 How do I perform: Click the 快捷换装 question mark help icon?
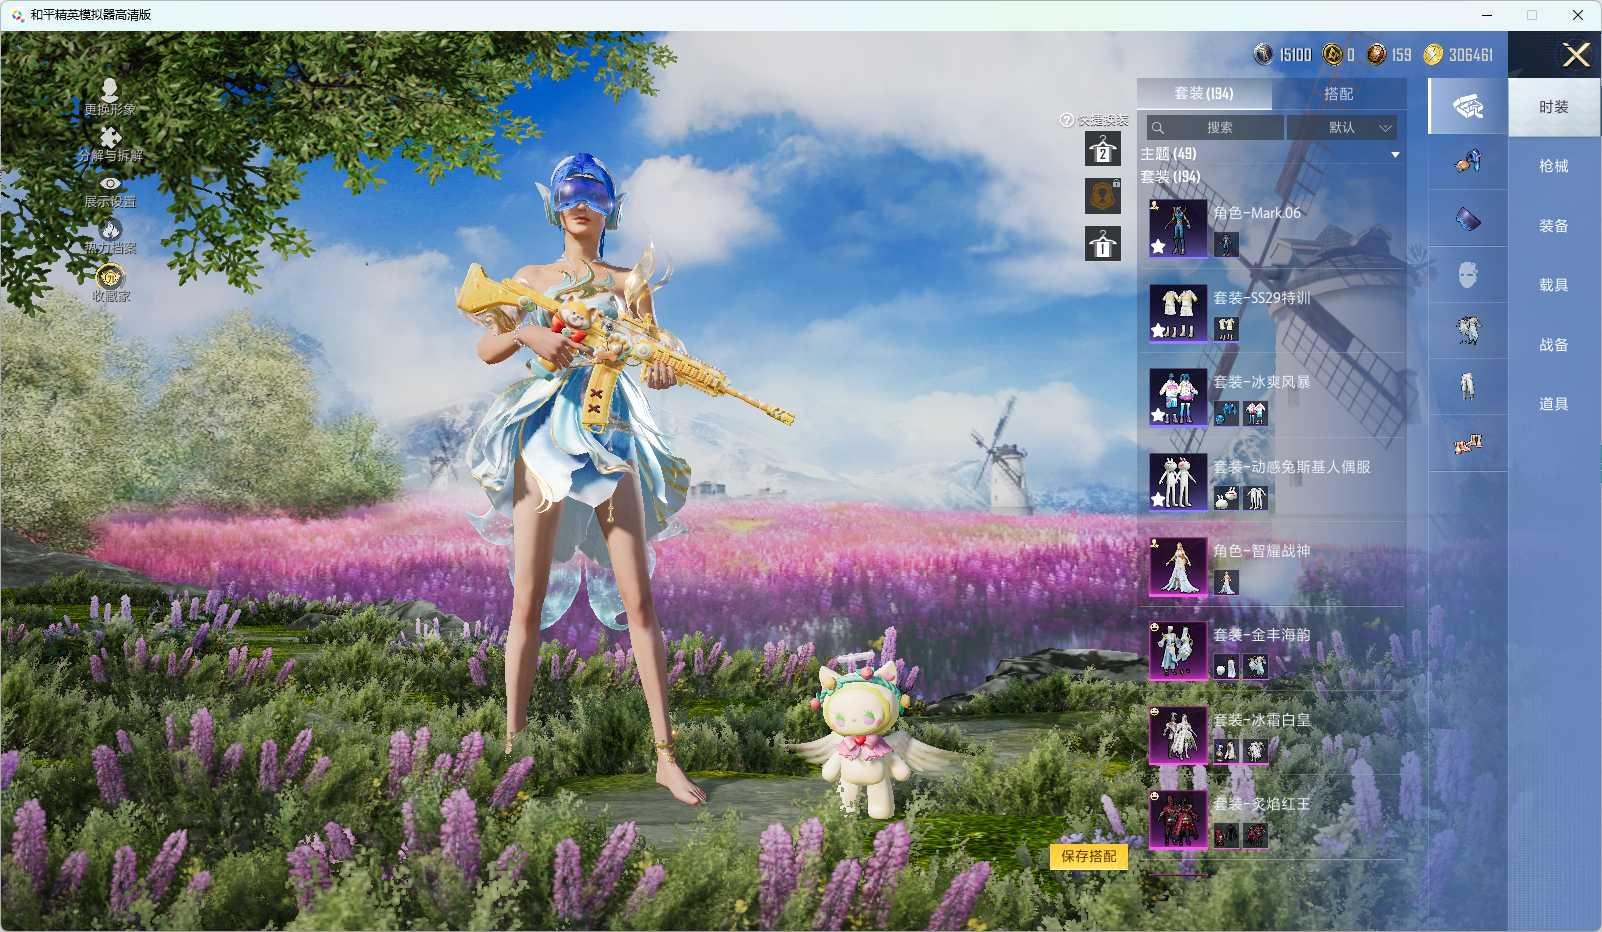tap(1067, 120)
